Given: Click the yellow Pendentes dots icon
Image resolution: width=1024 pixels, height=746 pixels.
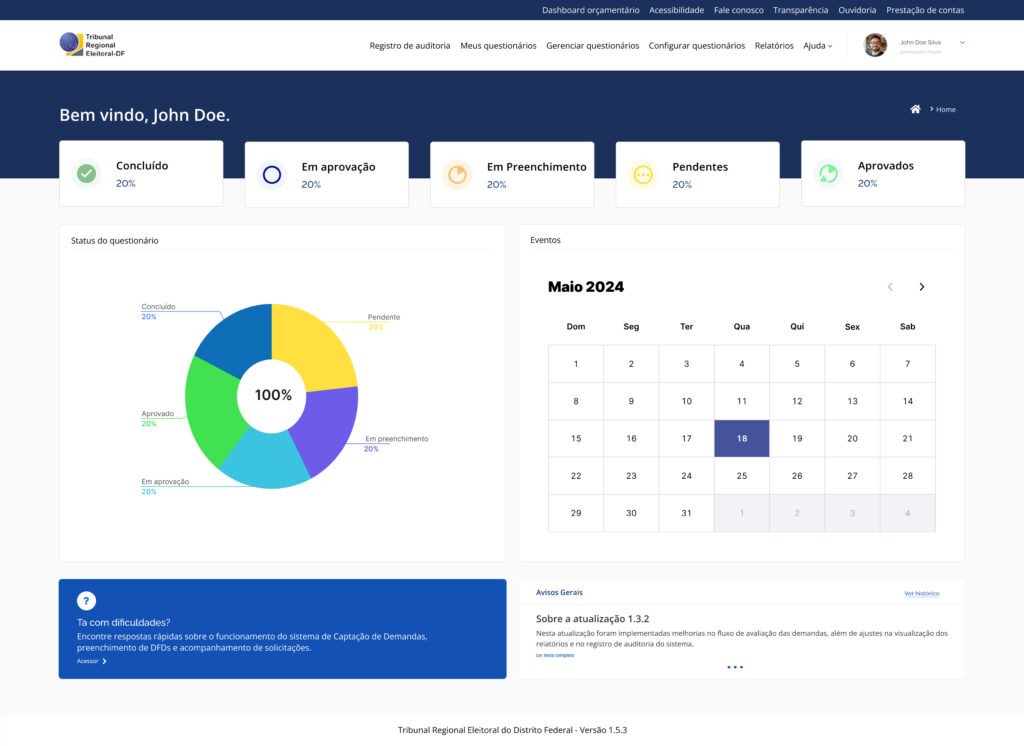Looking at the screenshot, I should point(643,175).
